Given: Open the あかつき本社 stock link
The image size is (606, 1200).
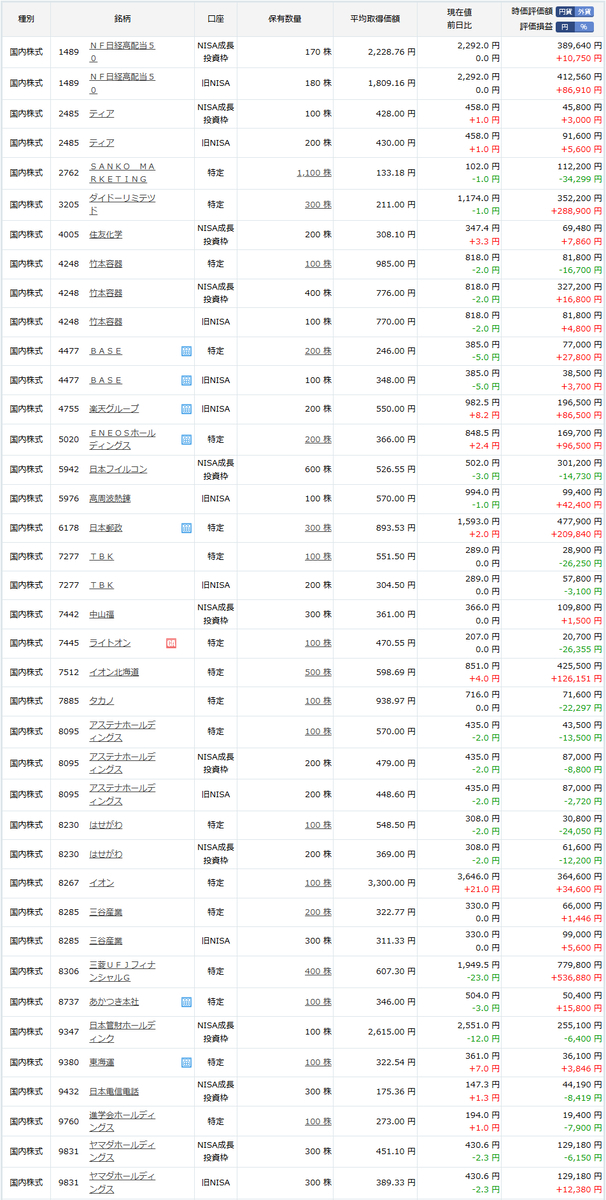Looking at the screenshot, I should 114,1001.
